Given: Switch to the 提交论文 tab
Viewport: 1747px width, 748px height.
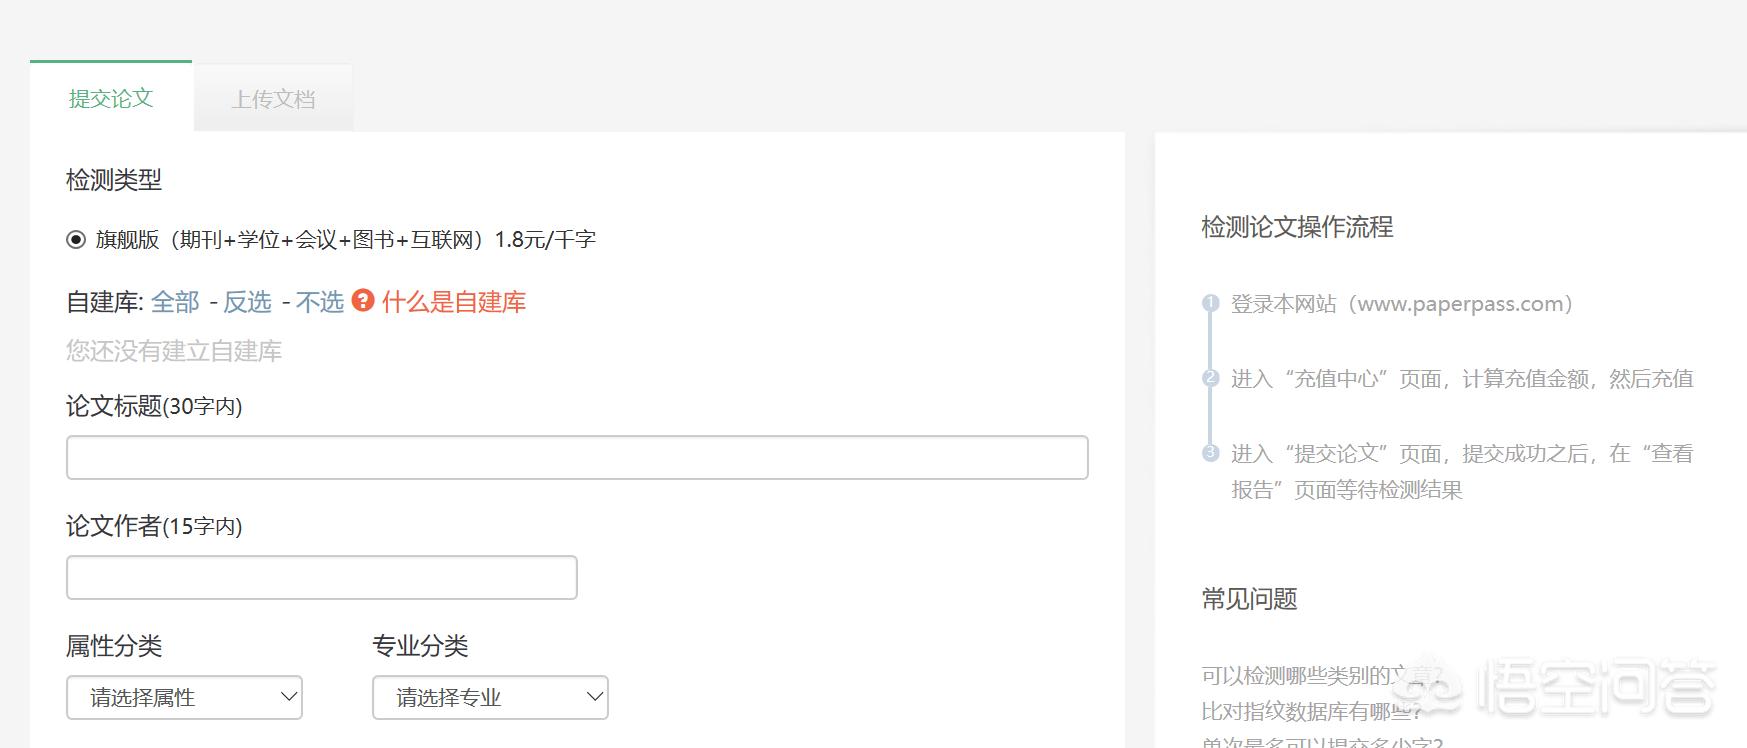Looking at the screenshot, I should pos(111,98).
